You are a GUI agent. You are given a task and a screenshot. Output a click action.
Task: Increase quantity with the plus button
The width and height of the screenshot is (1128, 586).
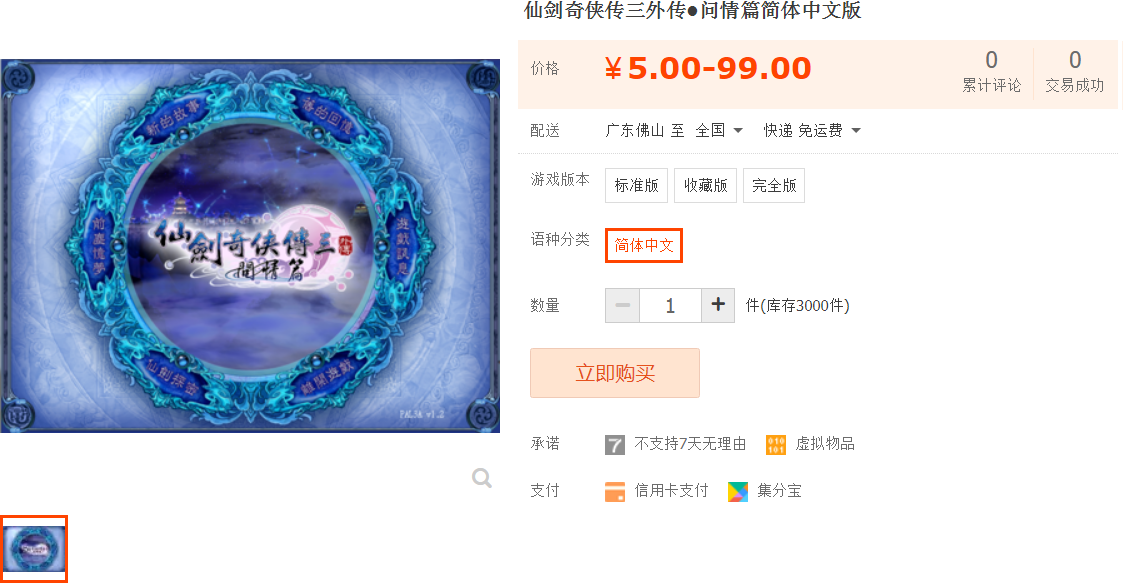(717, 306)
